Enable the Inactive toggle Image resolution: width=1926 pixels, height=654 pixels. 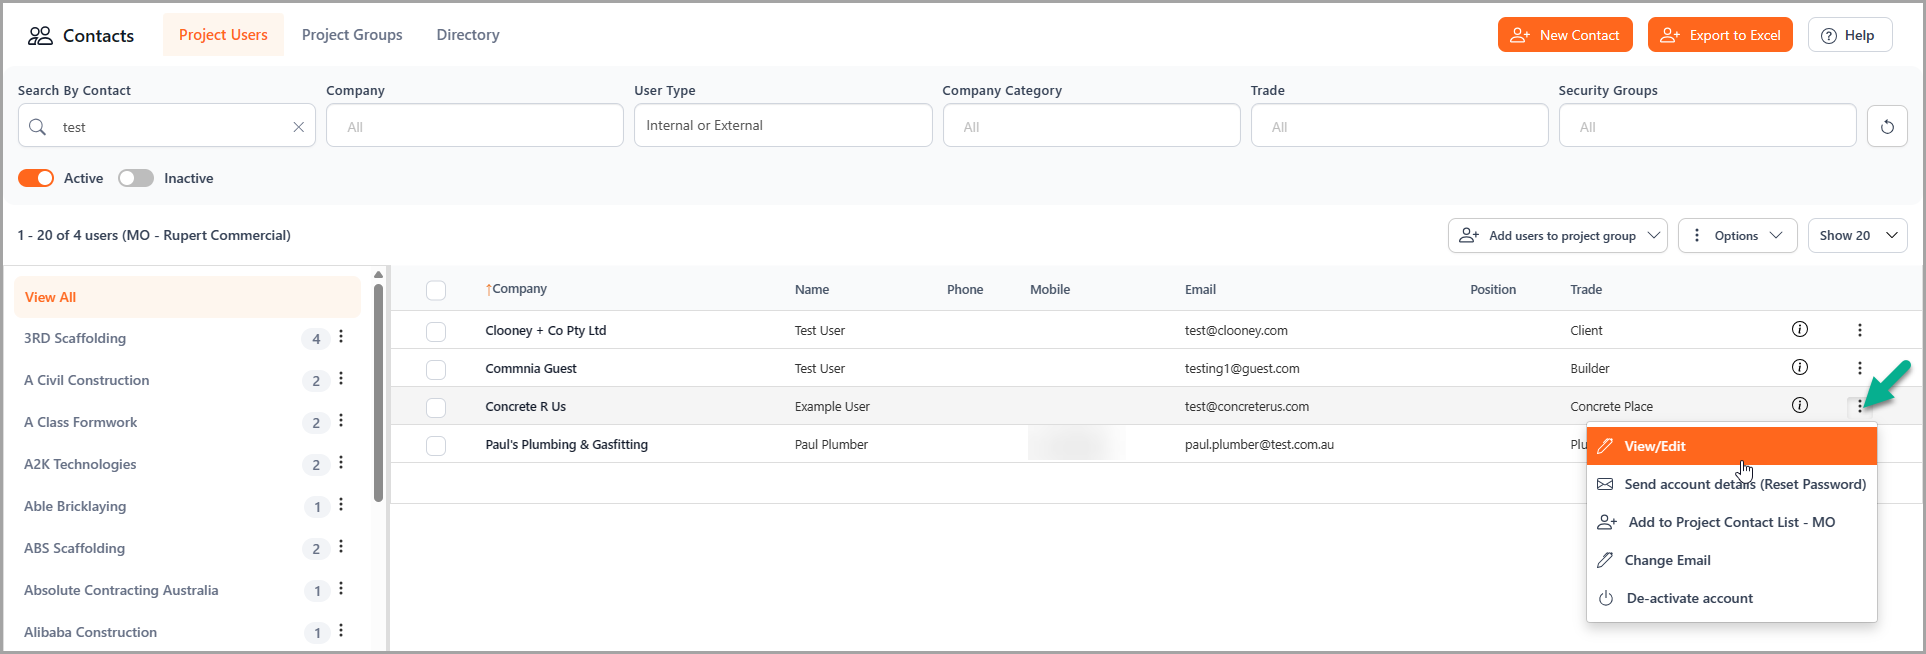pyautogui.click(x=136, y=178)
